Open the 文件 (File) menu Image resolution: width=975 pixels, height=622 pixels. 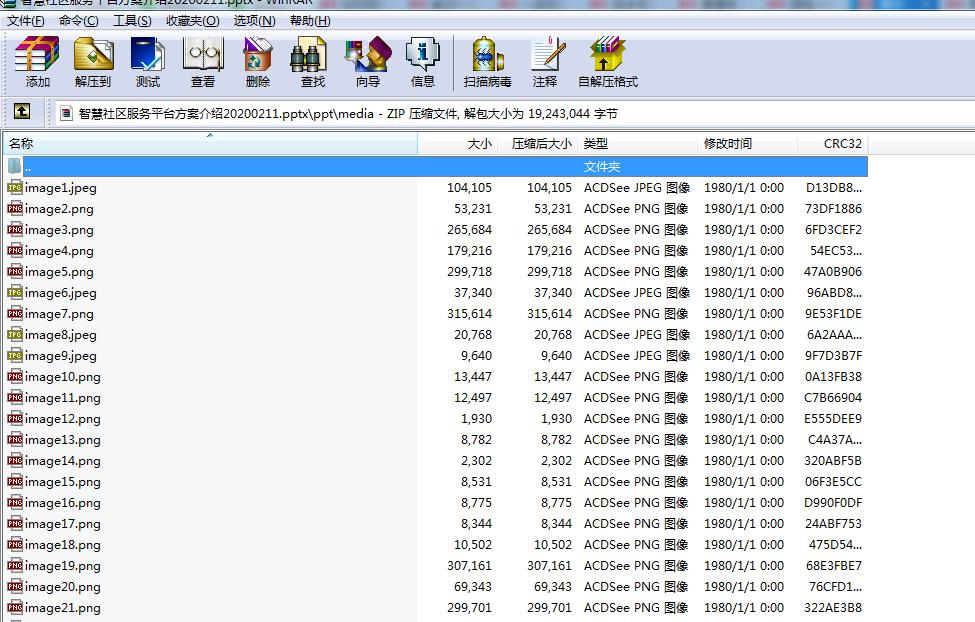point(23,20)
